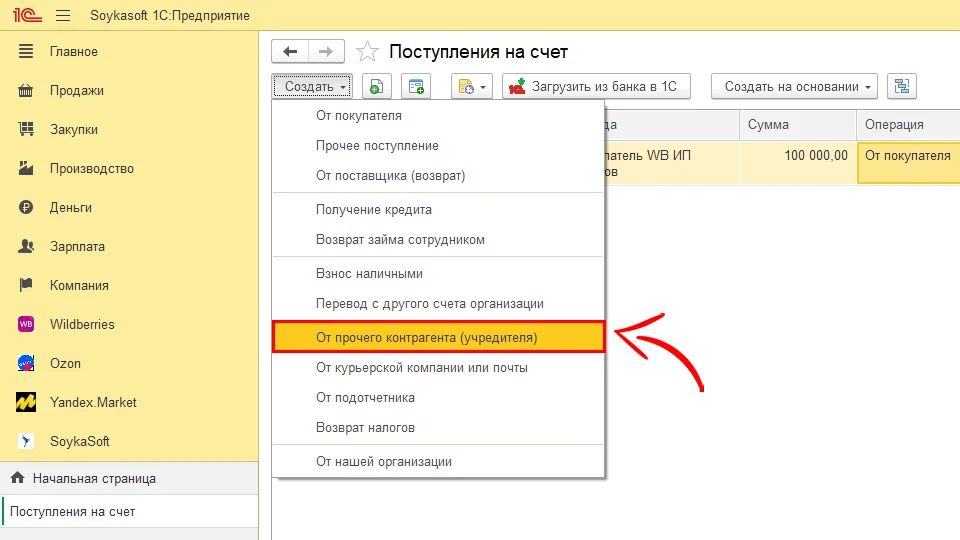Click the forward navigation arrow
The image size is (960, 540).
tap(326, 52)
